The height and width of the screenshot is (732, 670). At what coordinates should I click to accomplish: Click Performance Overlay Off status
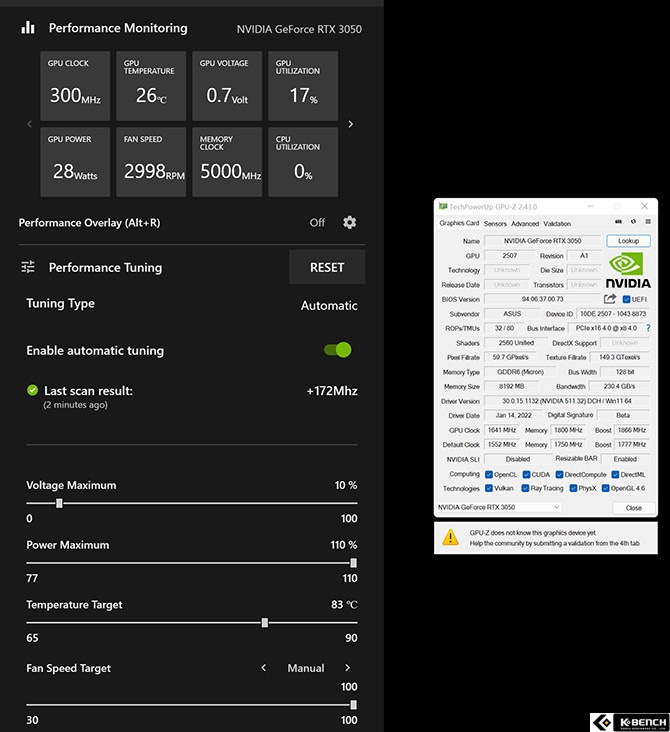pyautogui.click(x=317, y=223)
